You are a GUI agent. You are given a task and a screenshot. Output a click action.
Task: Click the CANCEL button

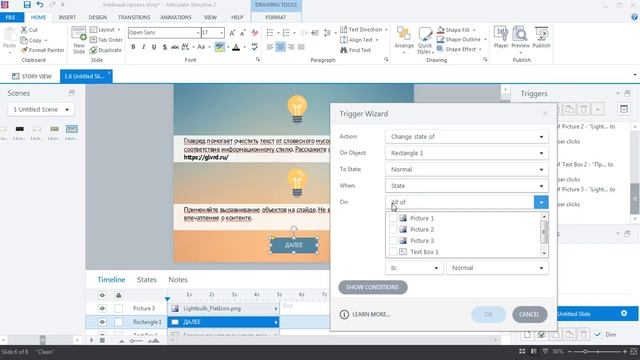point(529,314)
